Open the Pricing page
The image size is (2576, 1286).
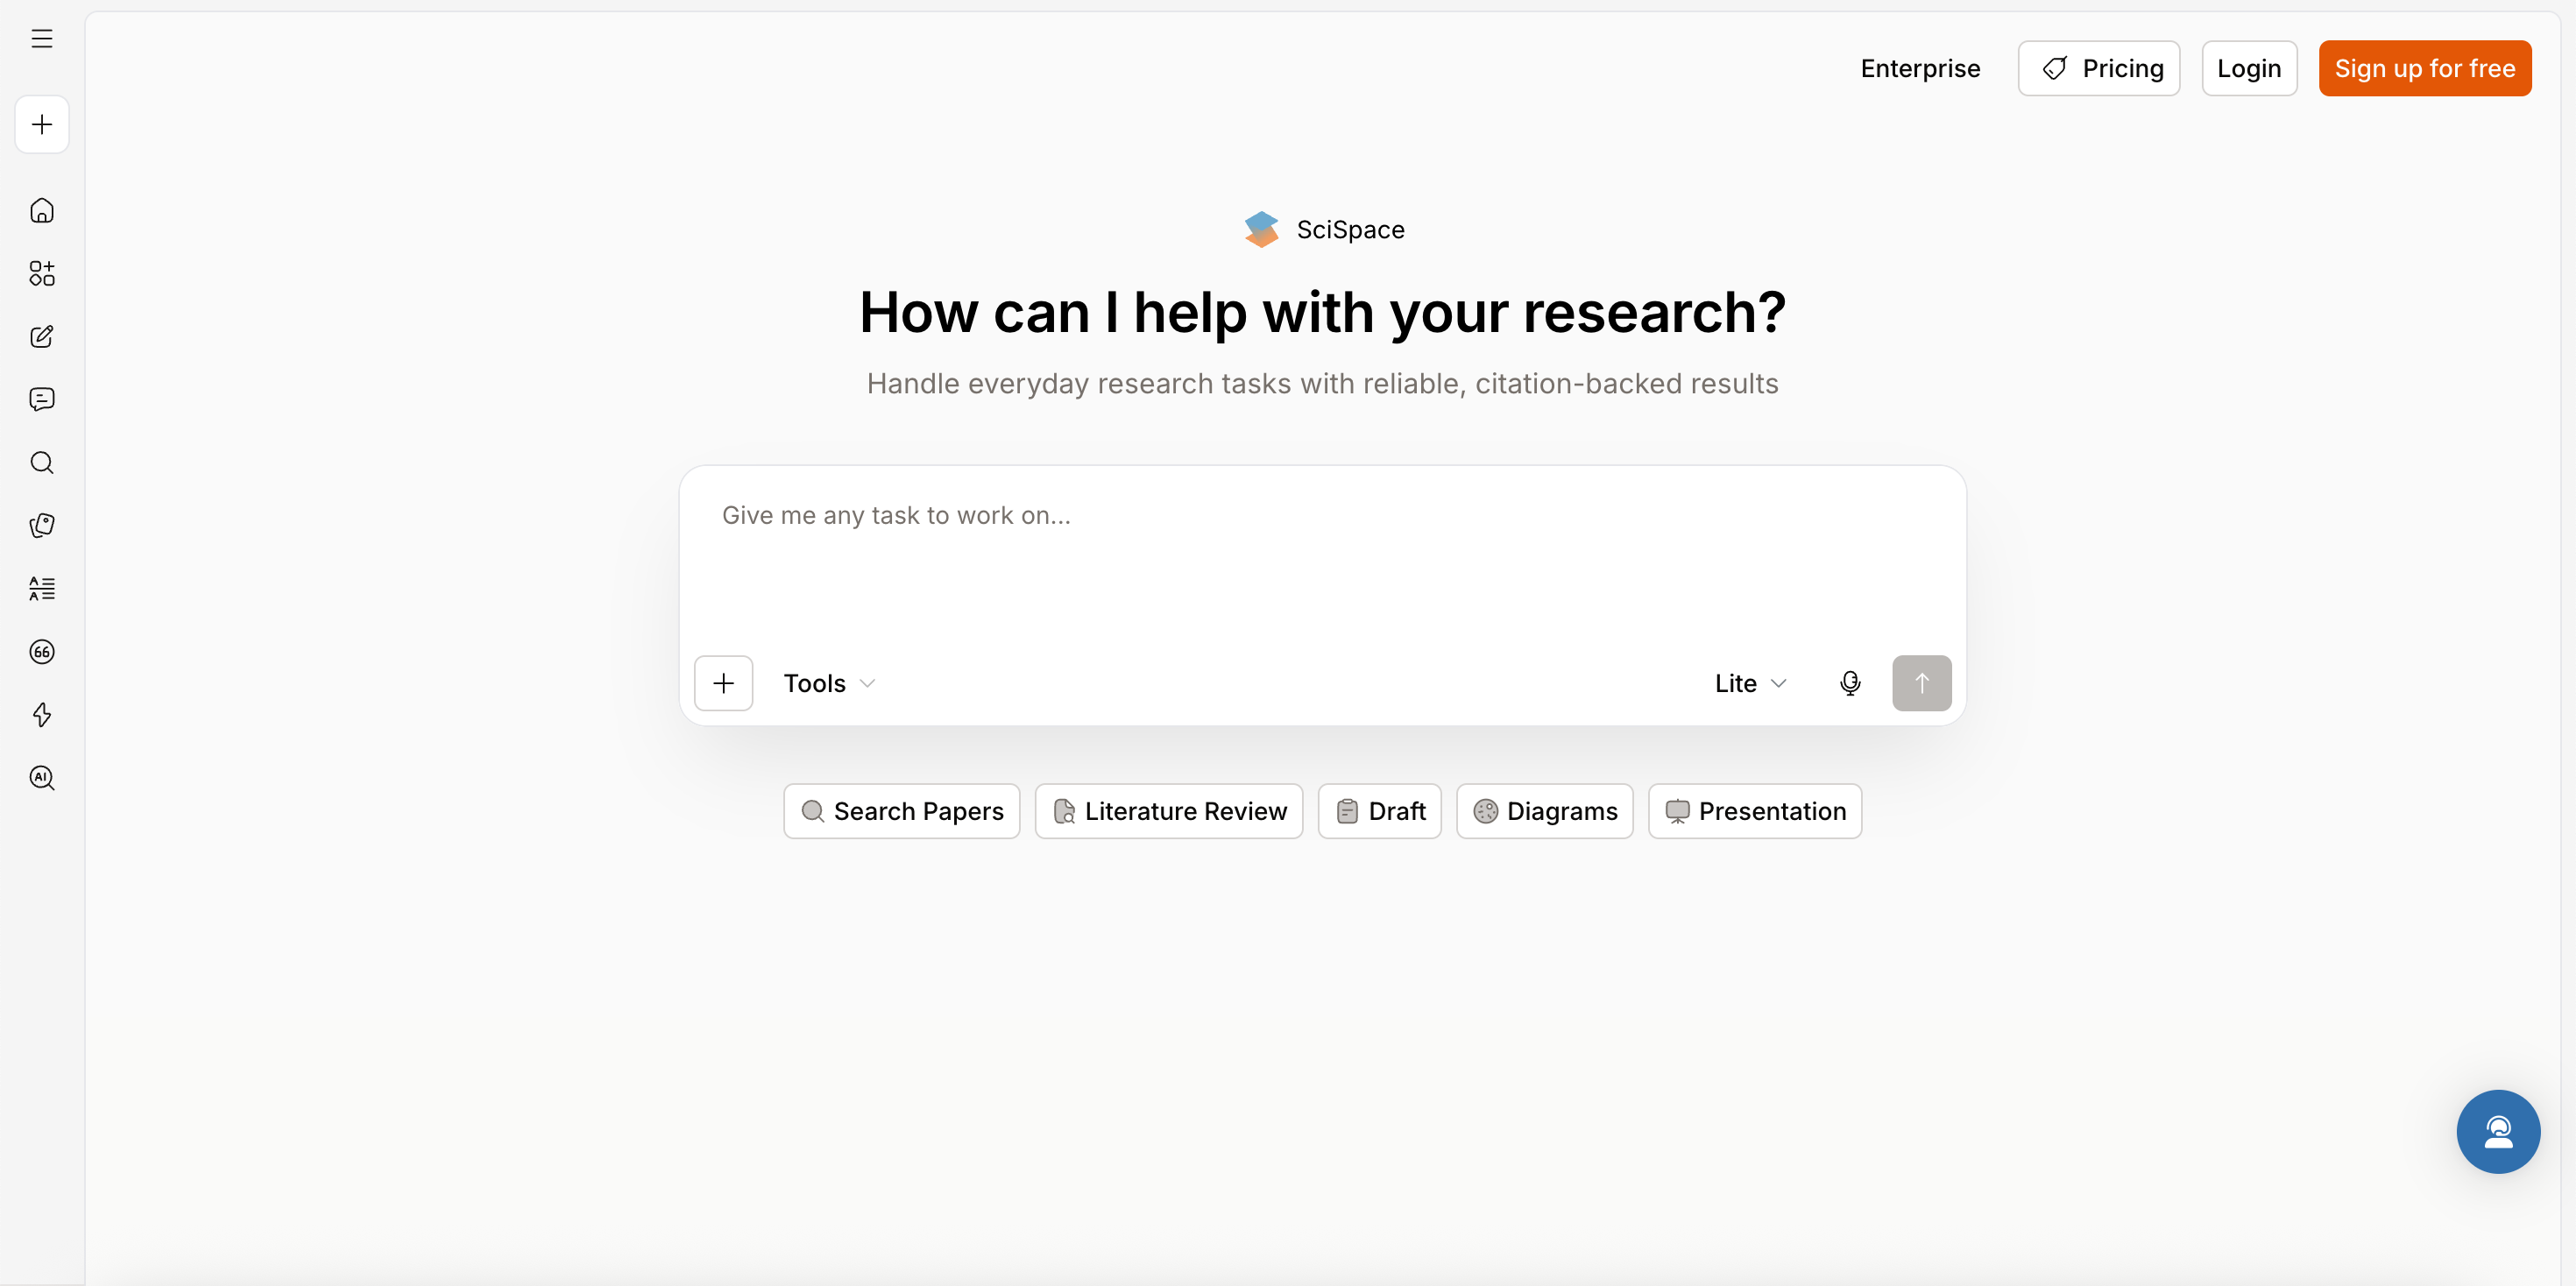[2098, 68]
